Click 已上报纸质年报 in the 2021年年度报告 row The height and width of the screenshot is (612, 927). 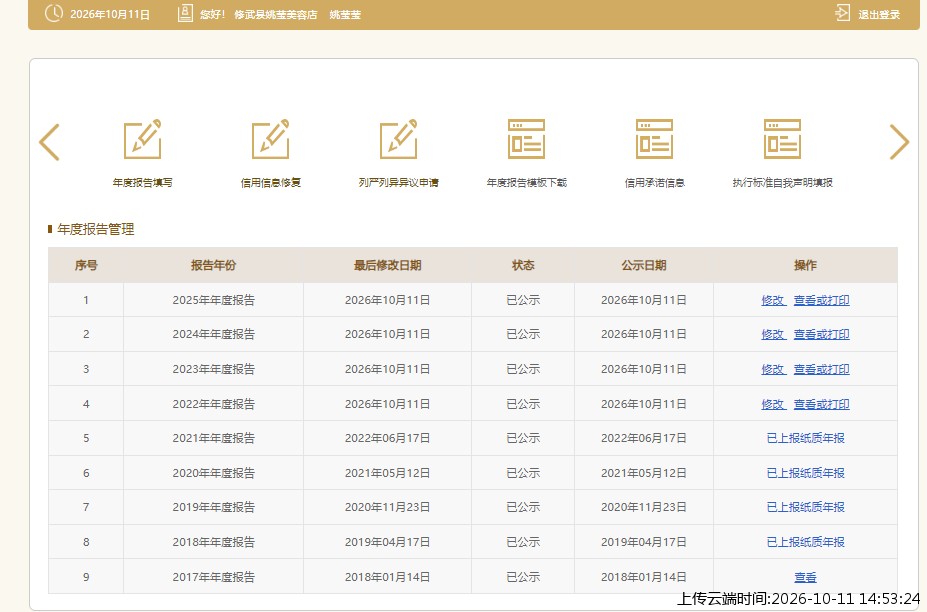[805, 438]
